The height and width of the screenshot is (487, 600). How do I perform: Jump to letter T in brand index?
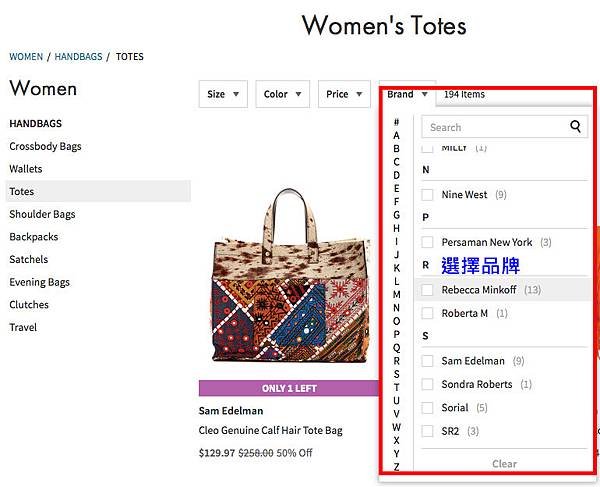396,387
